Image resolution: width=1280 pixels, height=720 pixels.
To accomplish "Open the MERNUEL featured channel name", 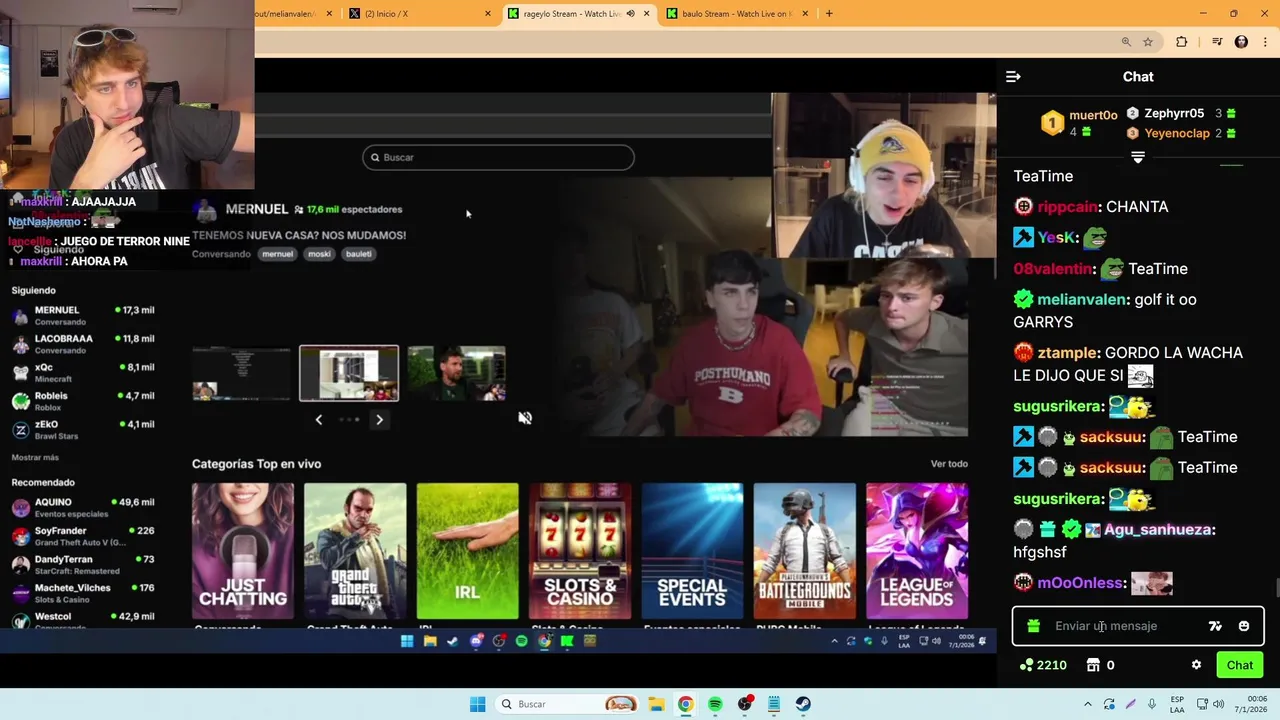I will tap(257, 209).
